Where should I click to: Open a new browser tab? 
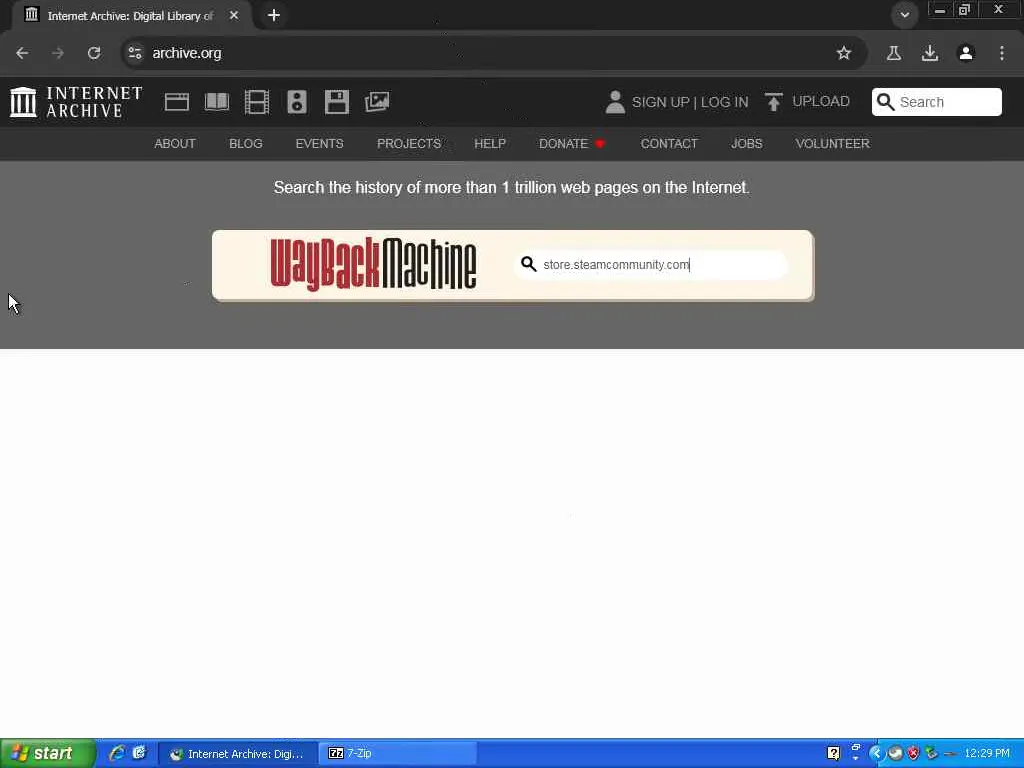click(274, 15)
